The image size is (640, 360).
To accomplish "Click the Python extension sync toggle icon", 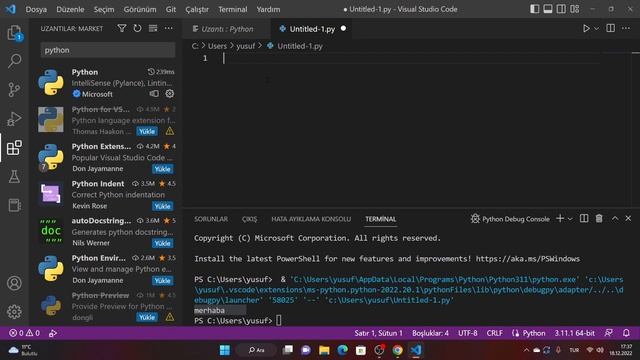I will pyautogui.click(x=154, y=93).
